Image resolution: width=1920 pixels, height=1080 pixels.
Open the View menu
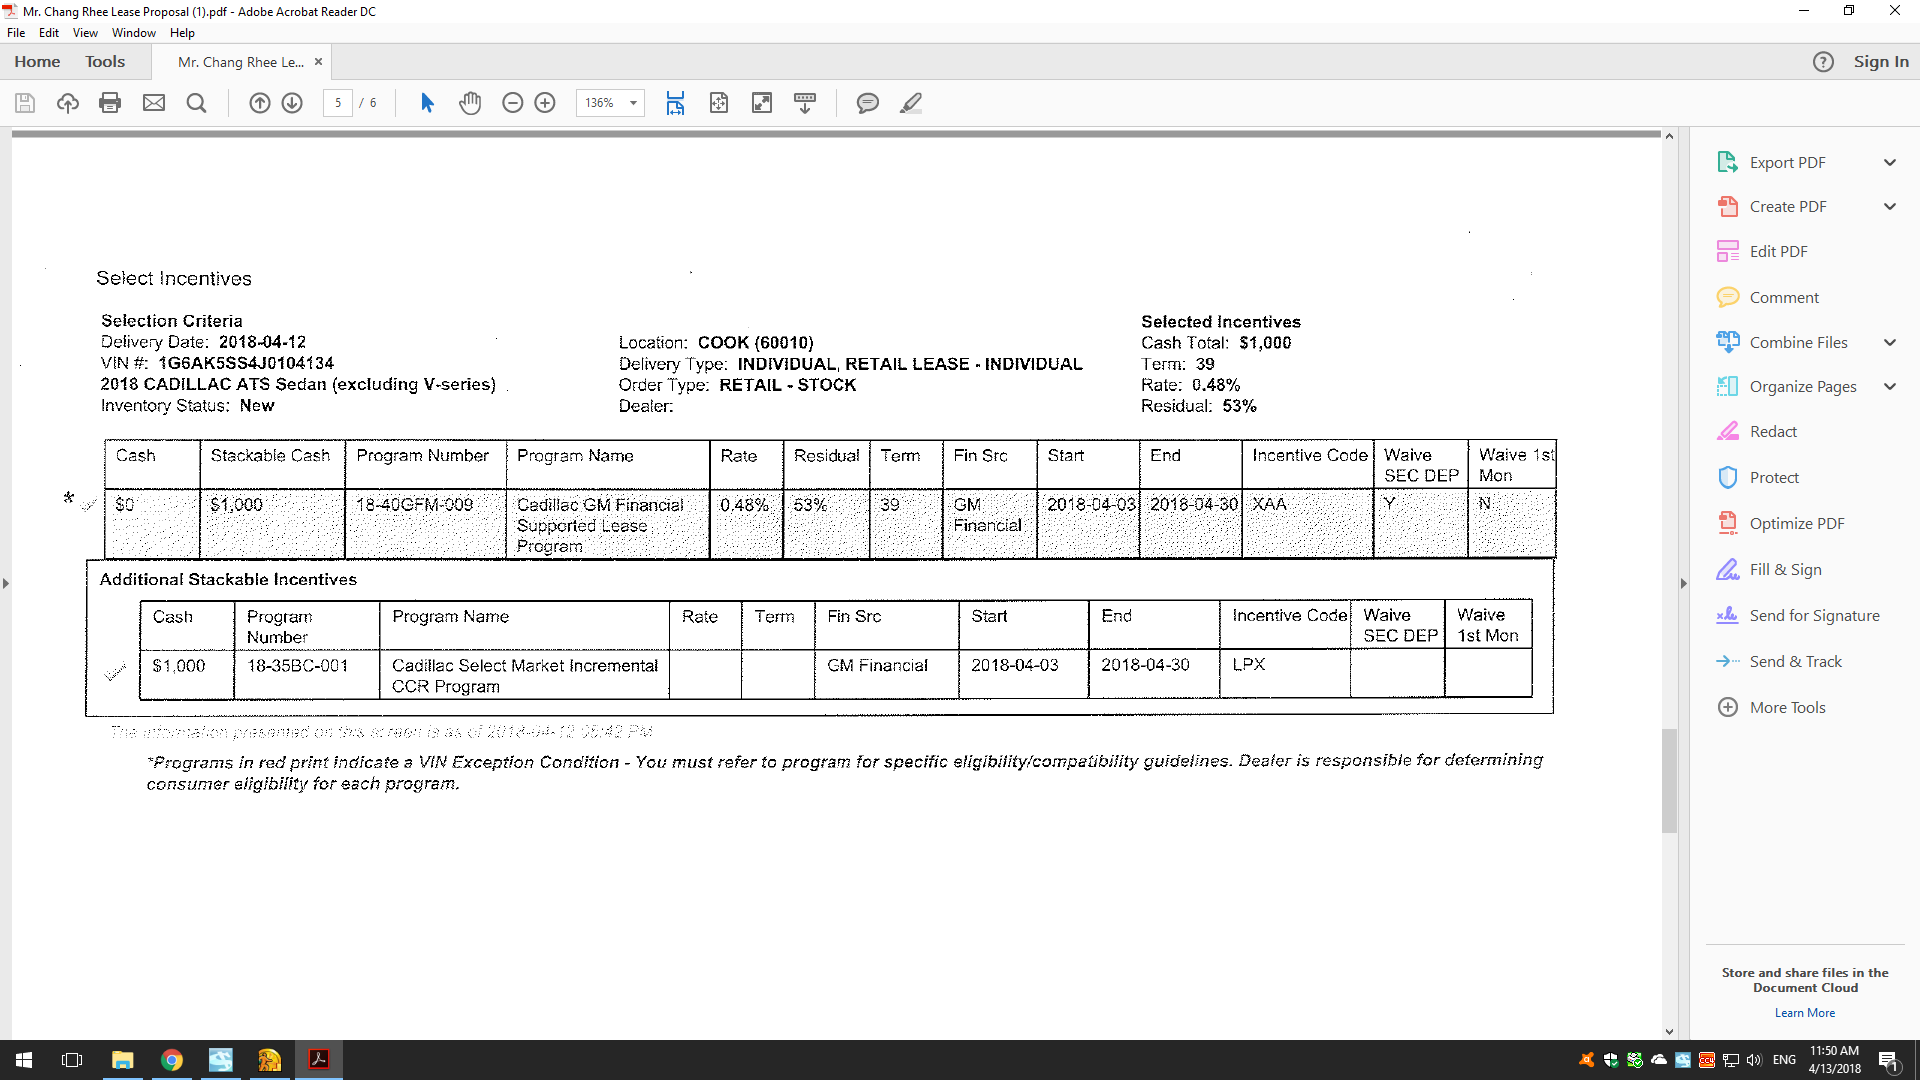coord(85,33)
